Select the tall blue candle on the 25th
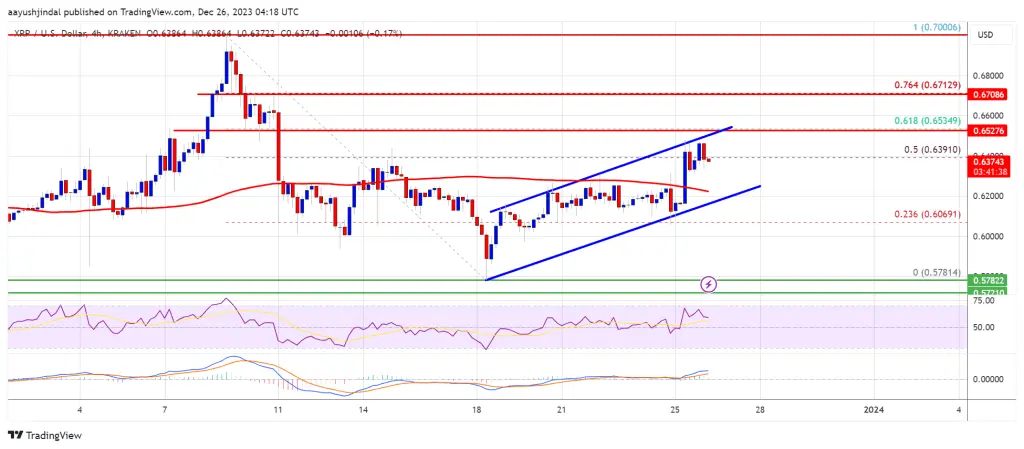The height and width of the screenshot is (449, 1024). coord(687,178)
